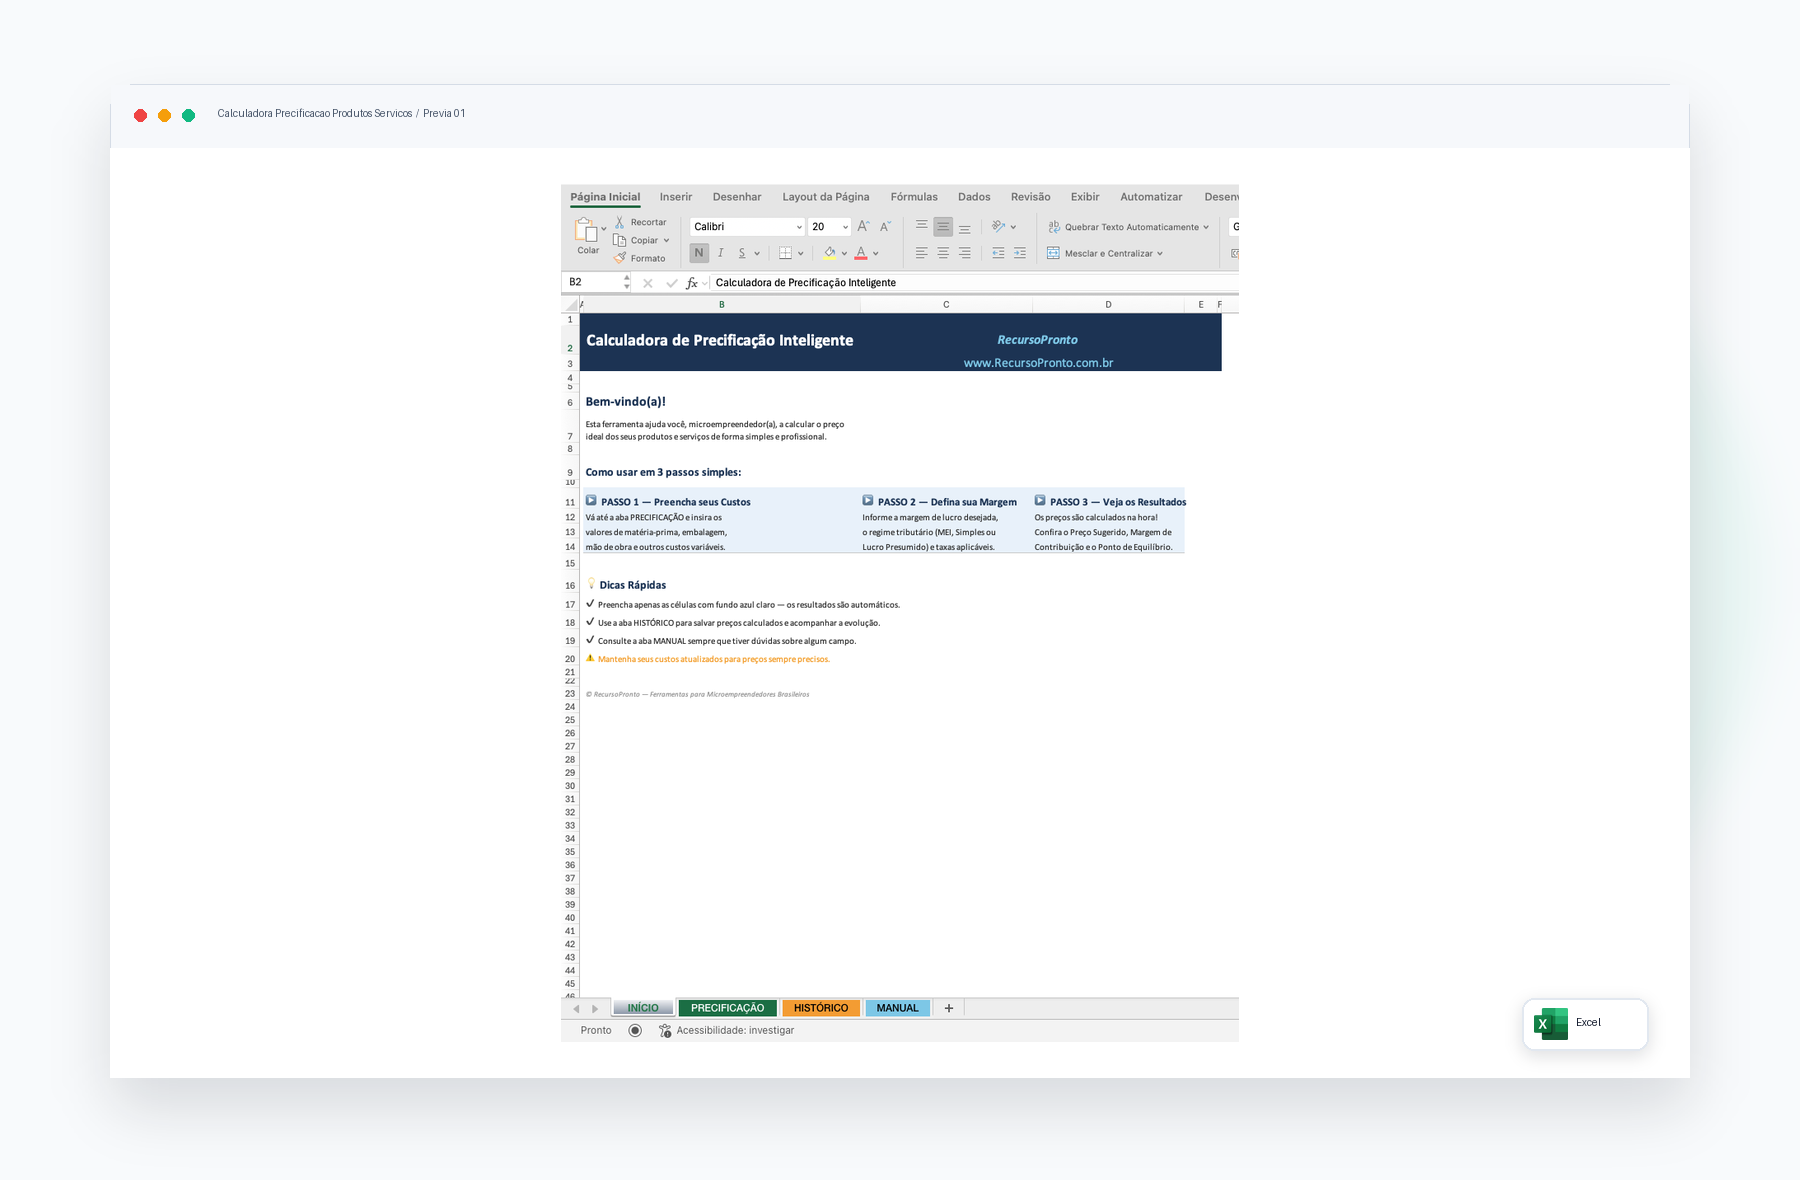Click the text orientation icon
Viewport: 1800px width, 1180px height.
(998, 227)
